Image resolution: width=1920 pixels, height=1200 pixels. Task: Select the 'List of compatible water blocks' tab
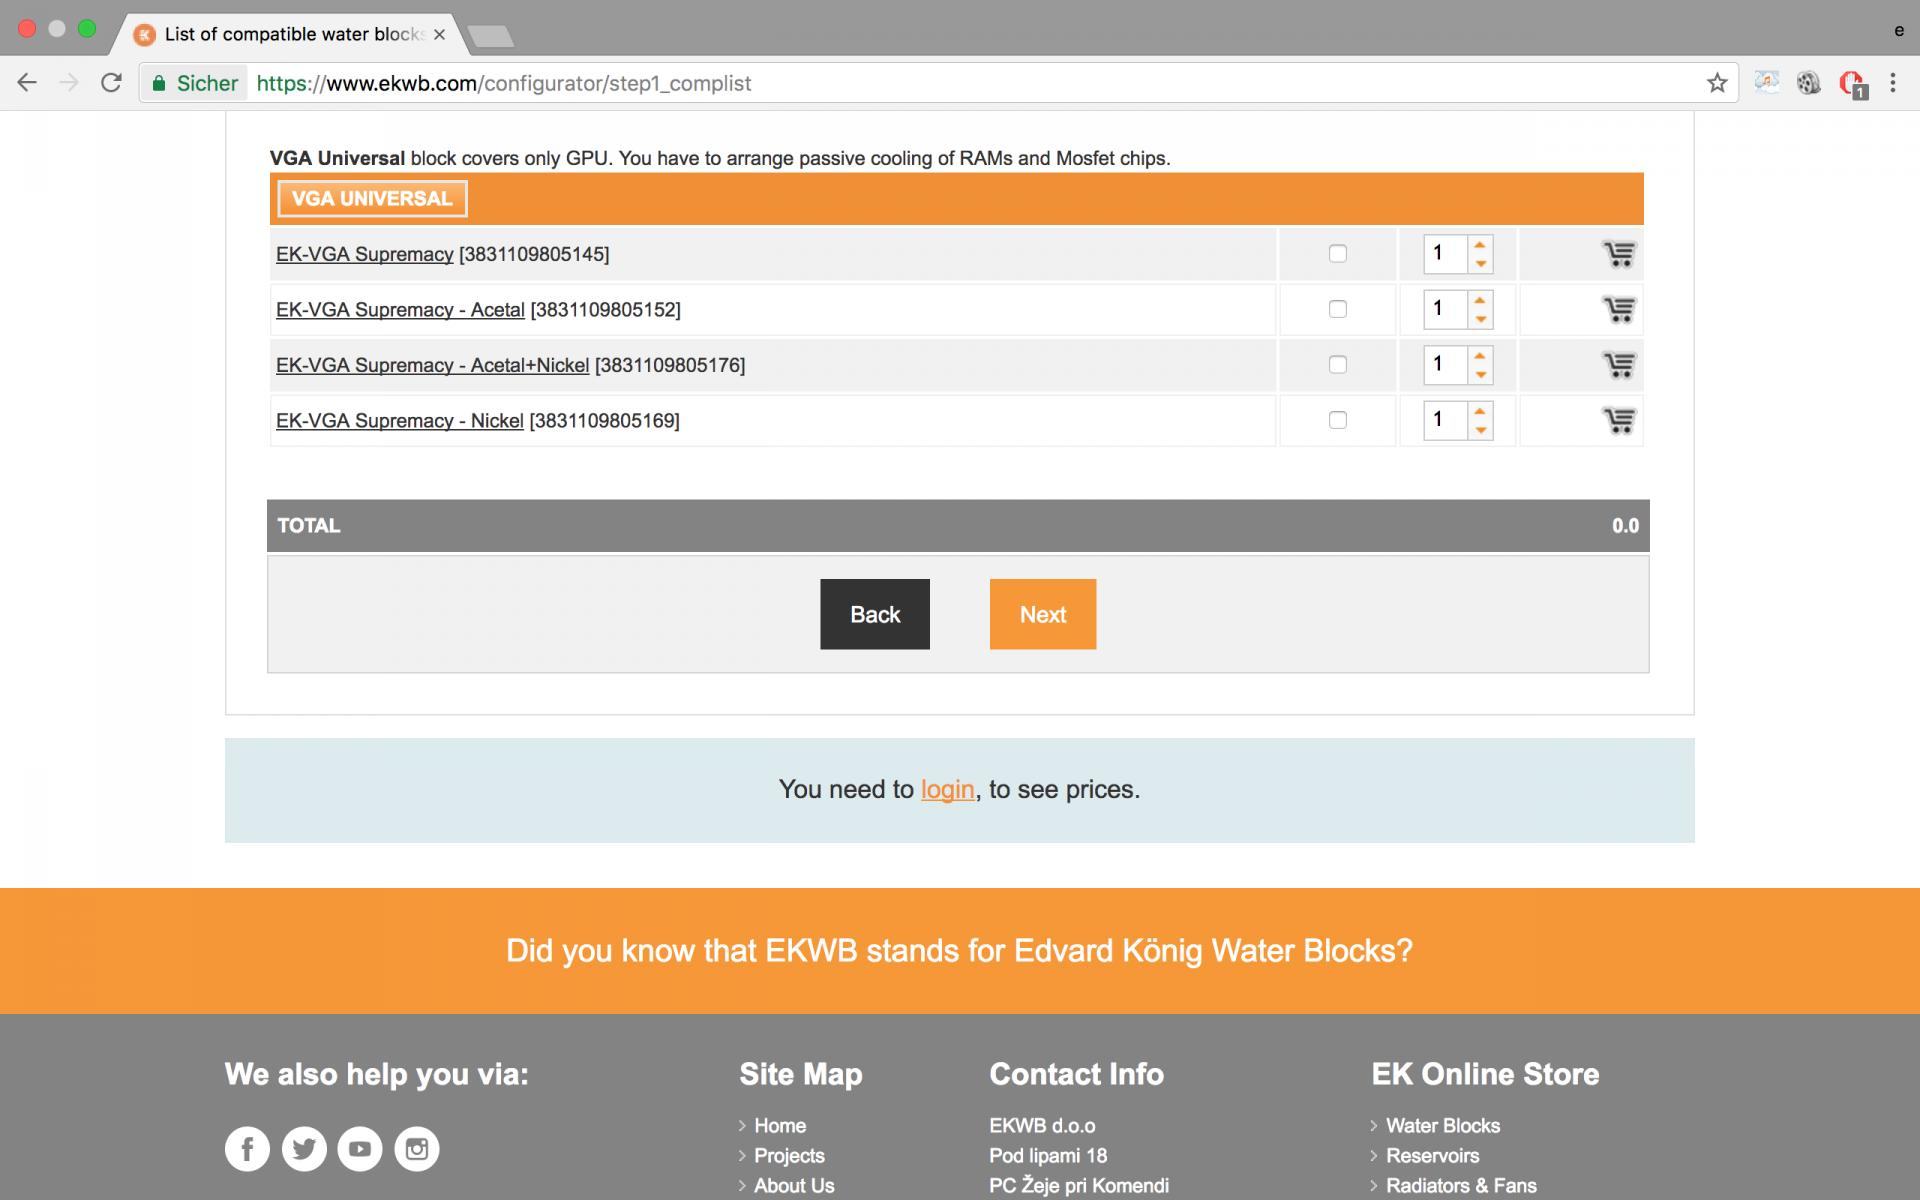click(292, 34)
